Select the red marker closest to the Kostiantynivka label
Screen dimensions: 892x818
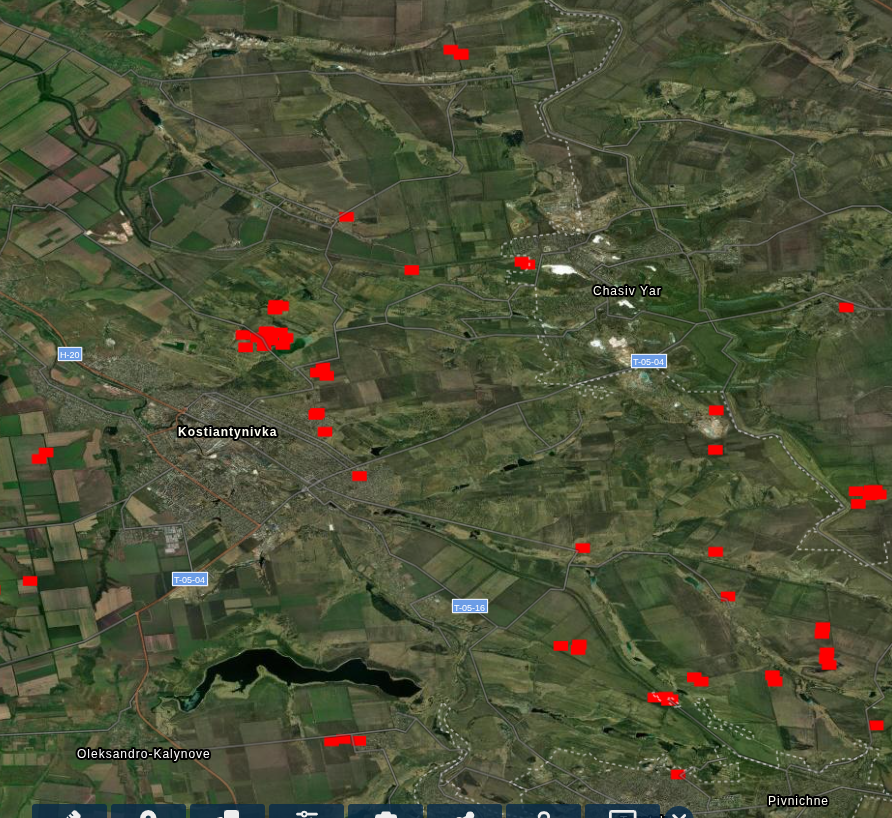317,414
